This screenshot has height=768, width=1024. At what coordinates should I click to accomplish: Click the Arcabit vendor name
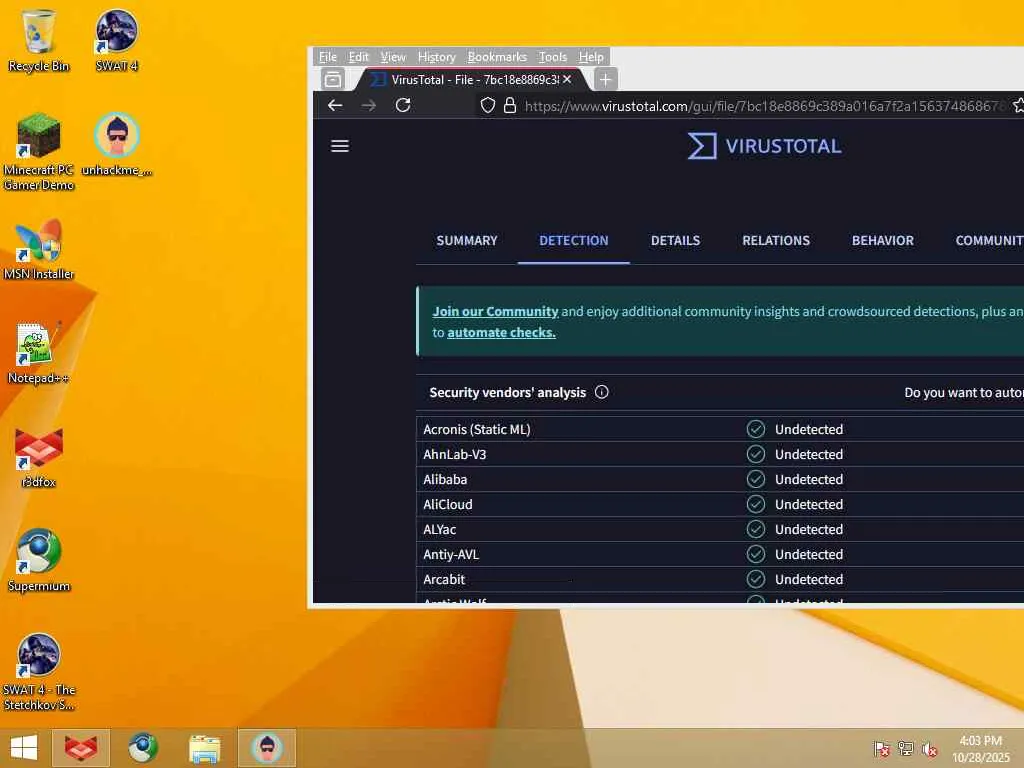(x=444, y=579)
